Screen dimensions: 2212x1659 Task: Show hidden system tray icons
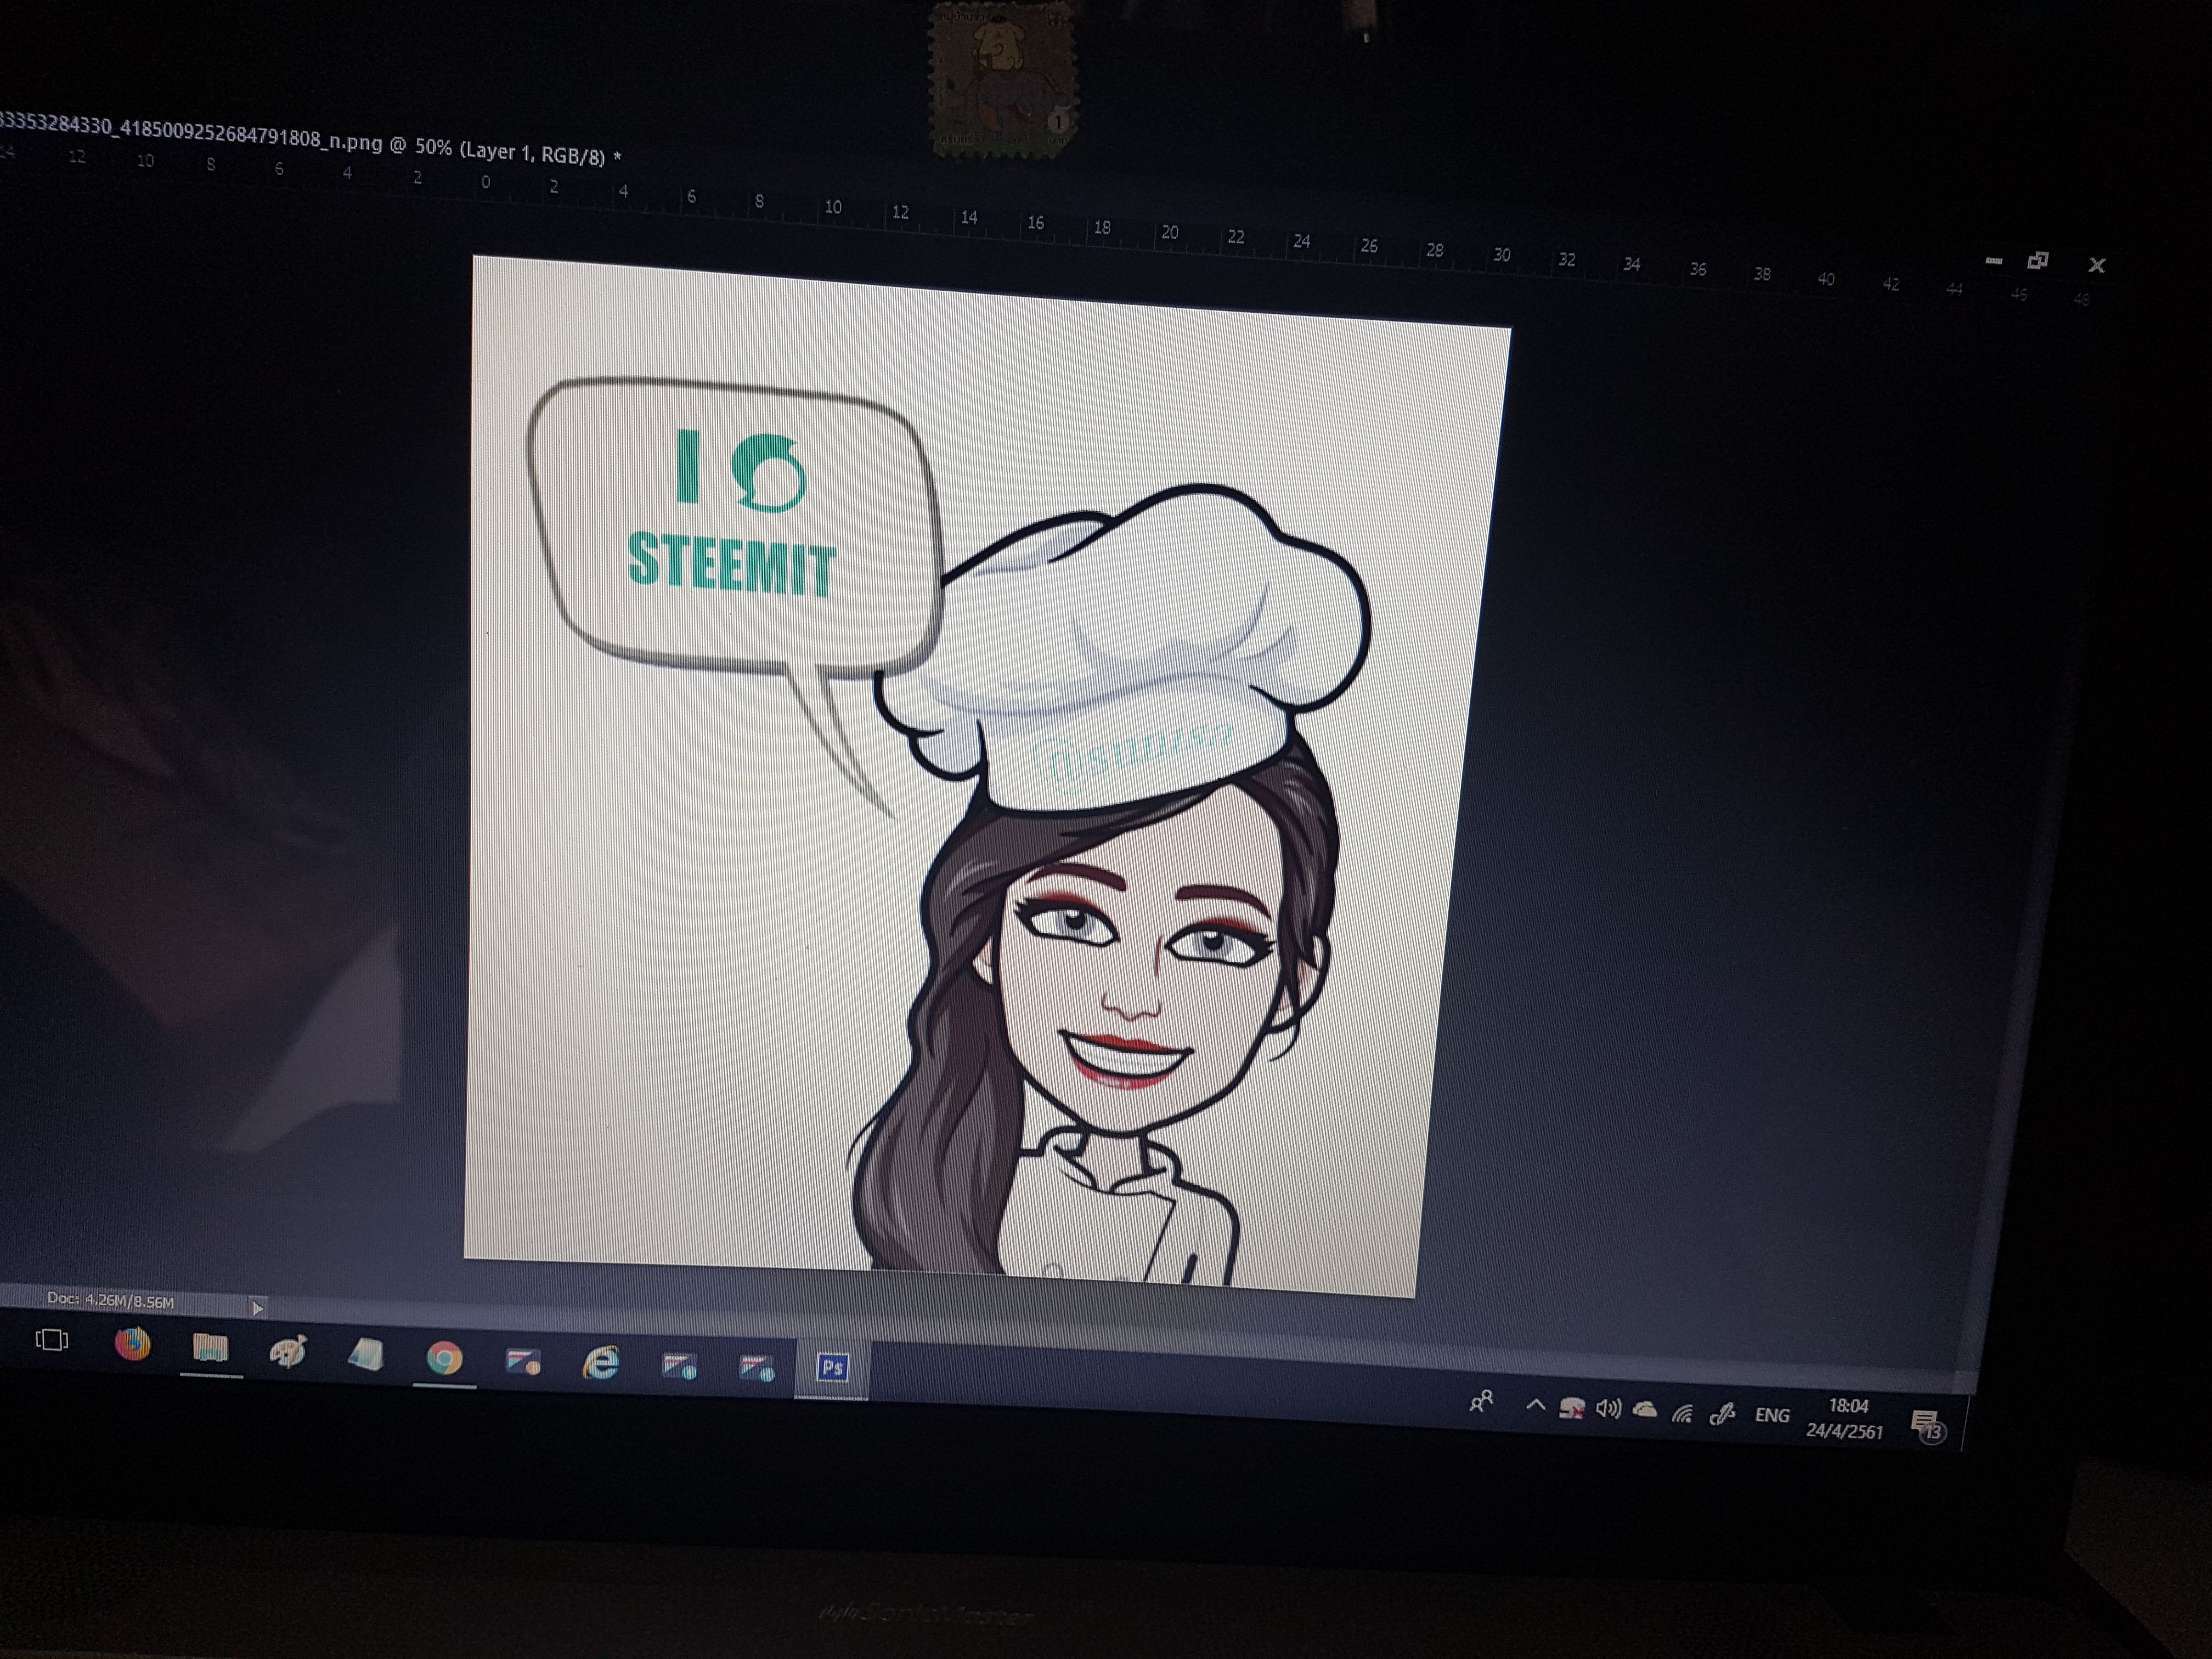(1535, 1405)
